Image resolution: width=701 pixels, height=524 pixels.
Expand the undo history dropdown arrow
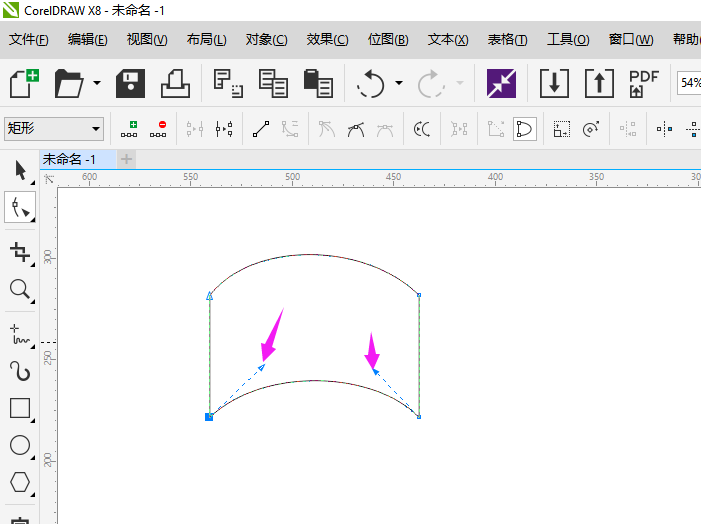399,83
